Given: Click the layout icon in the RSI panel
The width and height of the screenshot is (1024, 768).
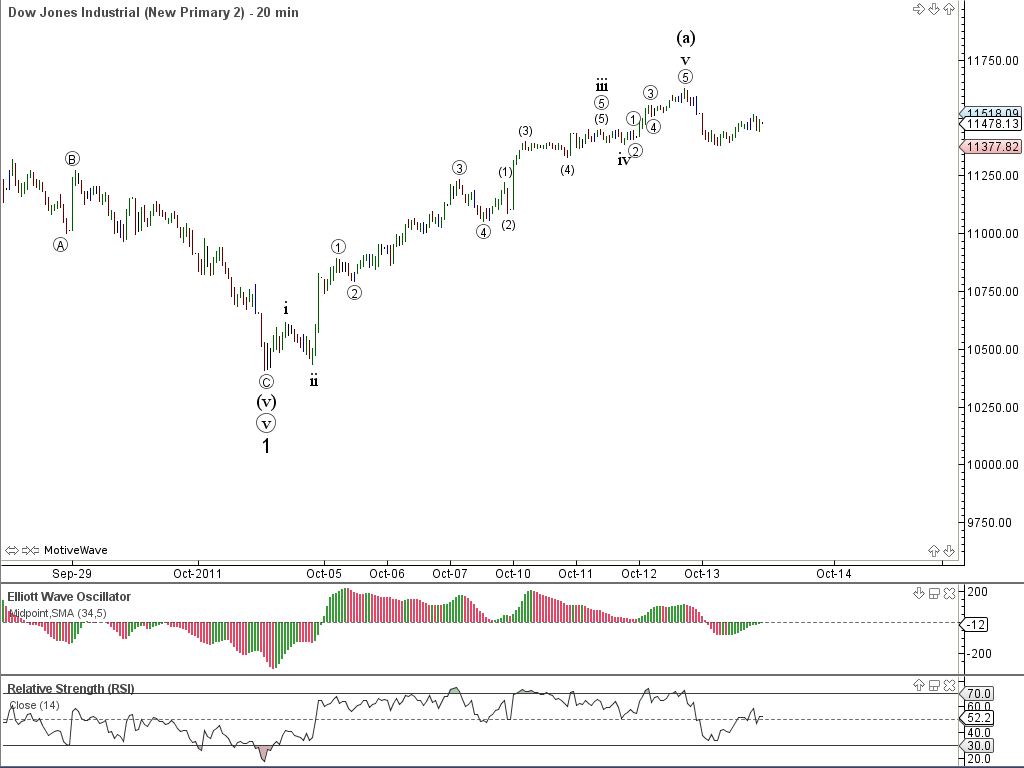Looking at the screenshot, I should [933, 685].
